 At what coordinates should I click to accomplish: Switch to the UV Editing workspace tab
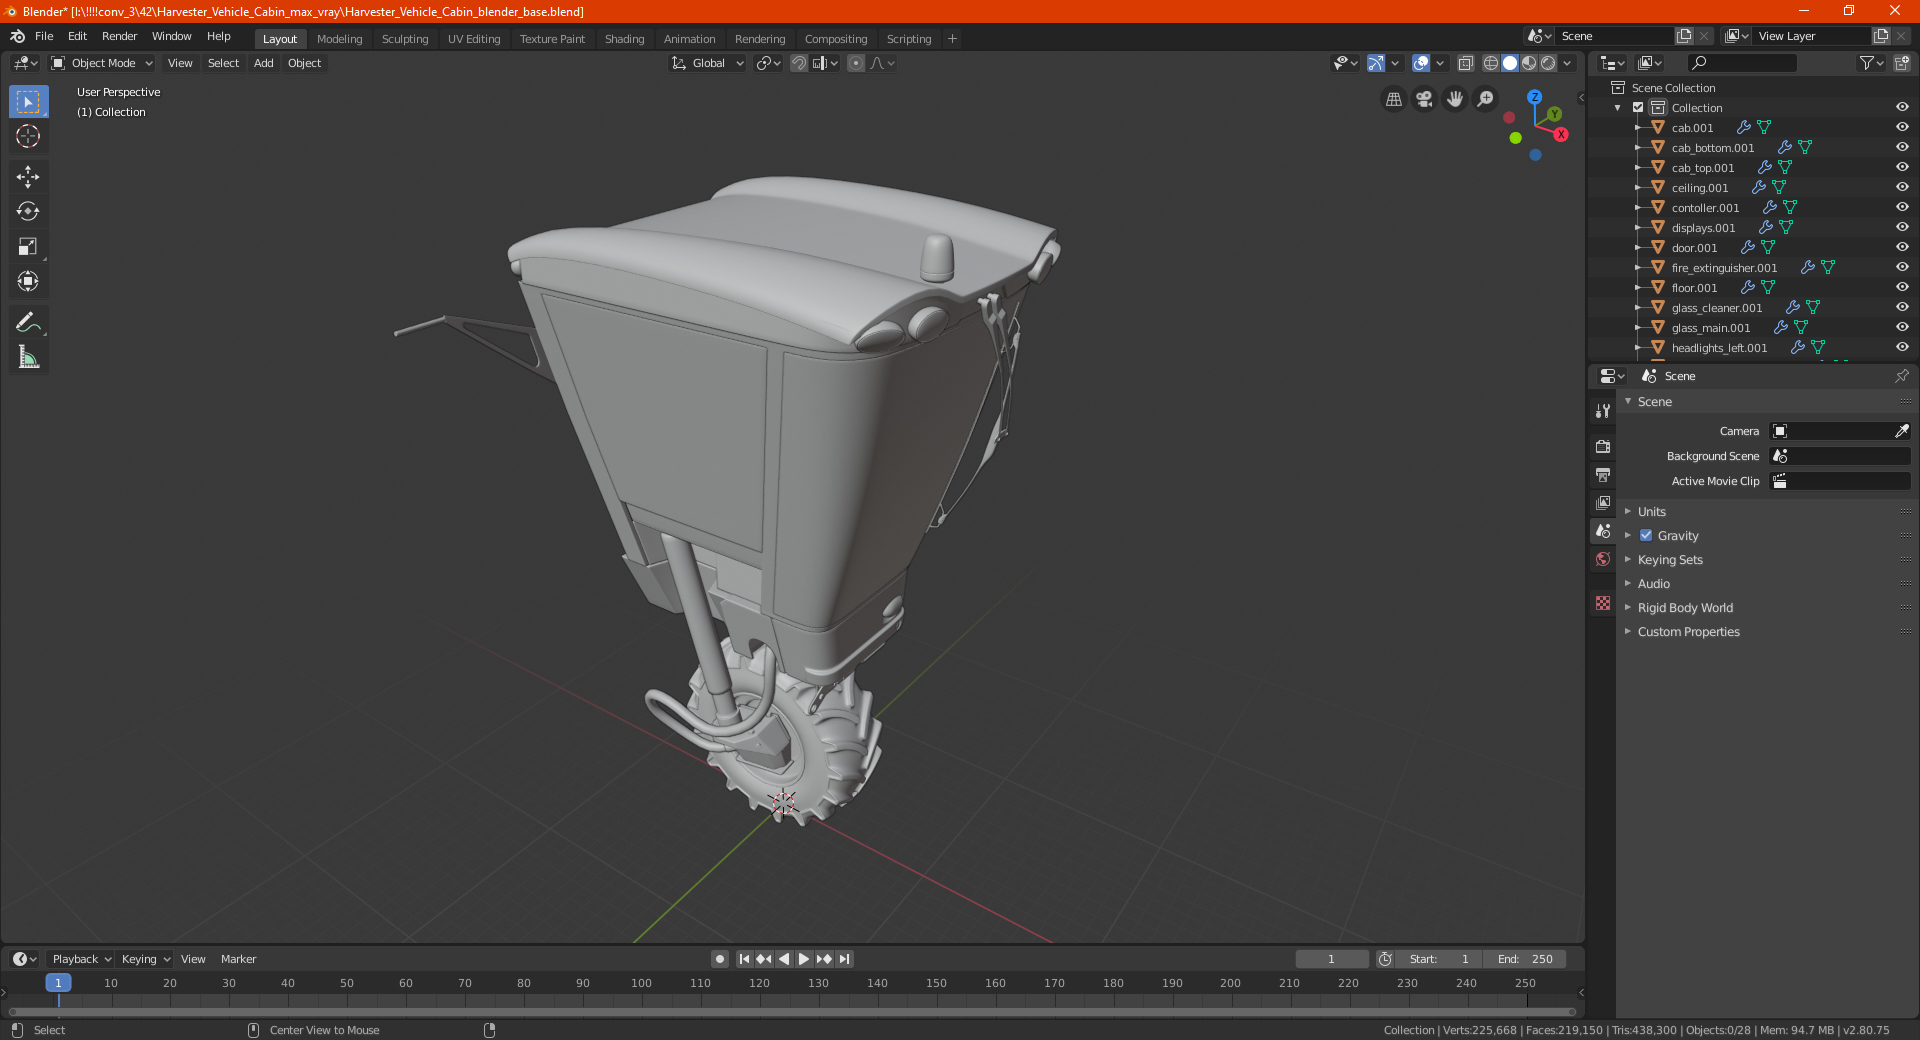[x=474, y=39]
